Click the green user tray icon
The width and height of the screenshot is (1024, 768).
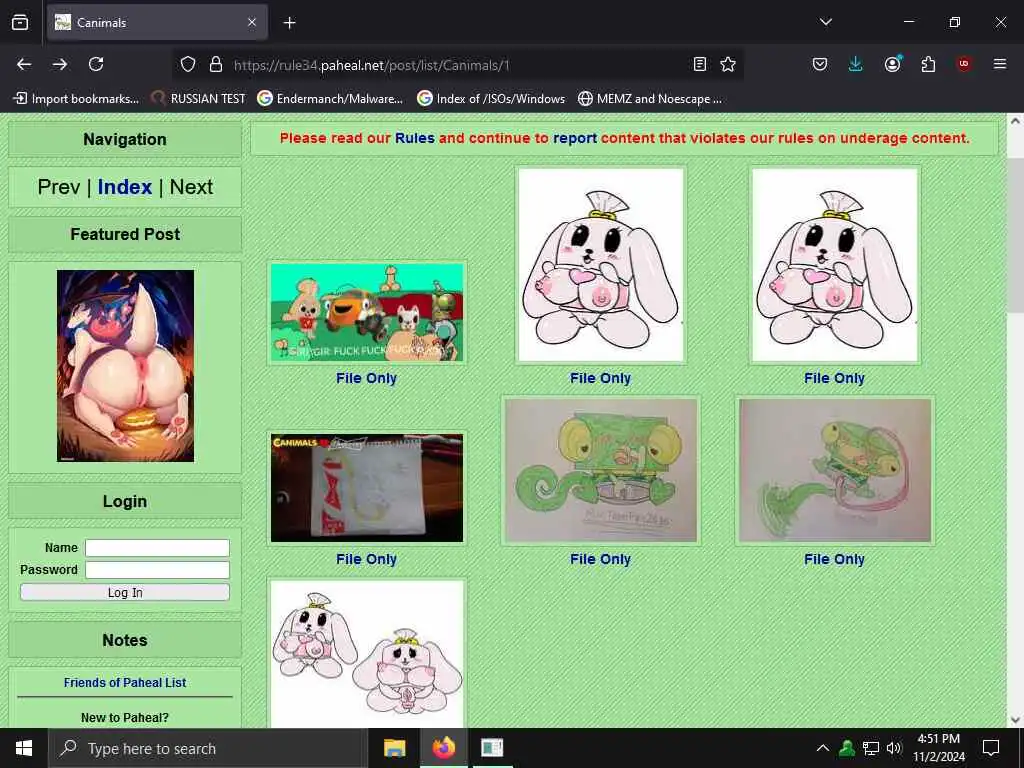(847, 748)
